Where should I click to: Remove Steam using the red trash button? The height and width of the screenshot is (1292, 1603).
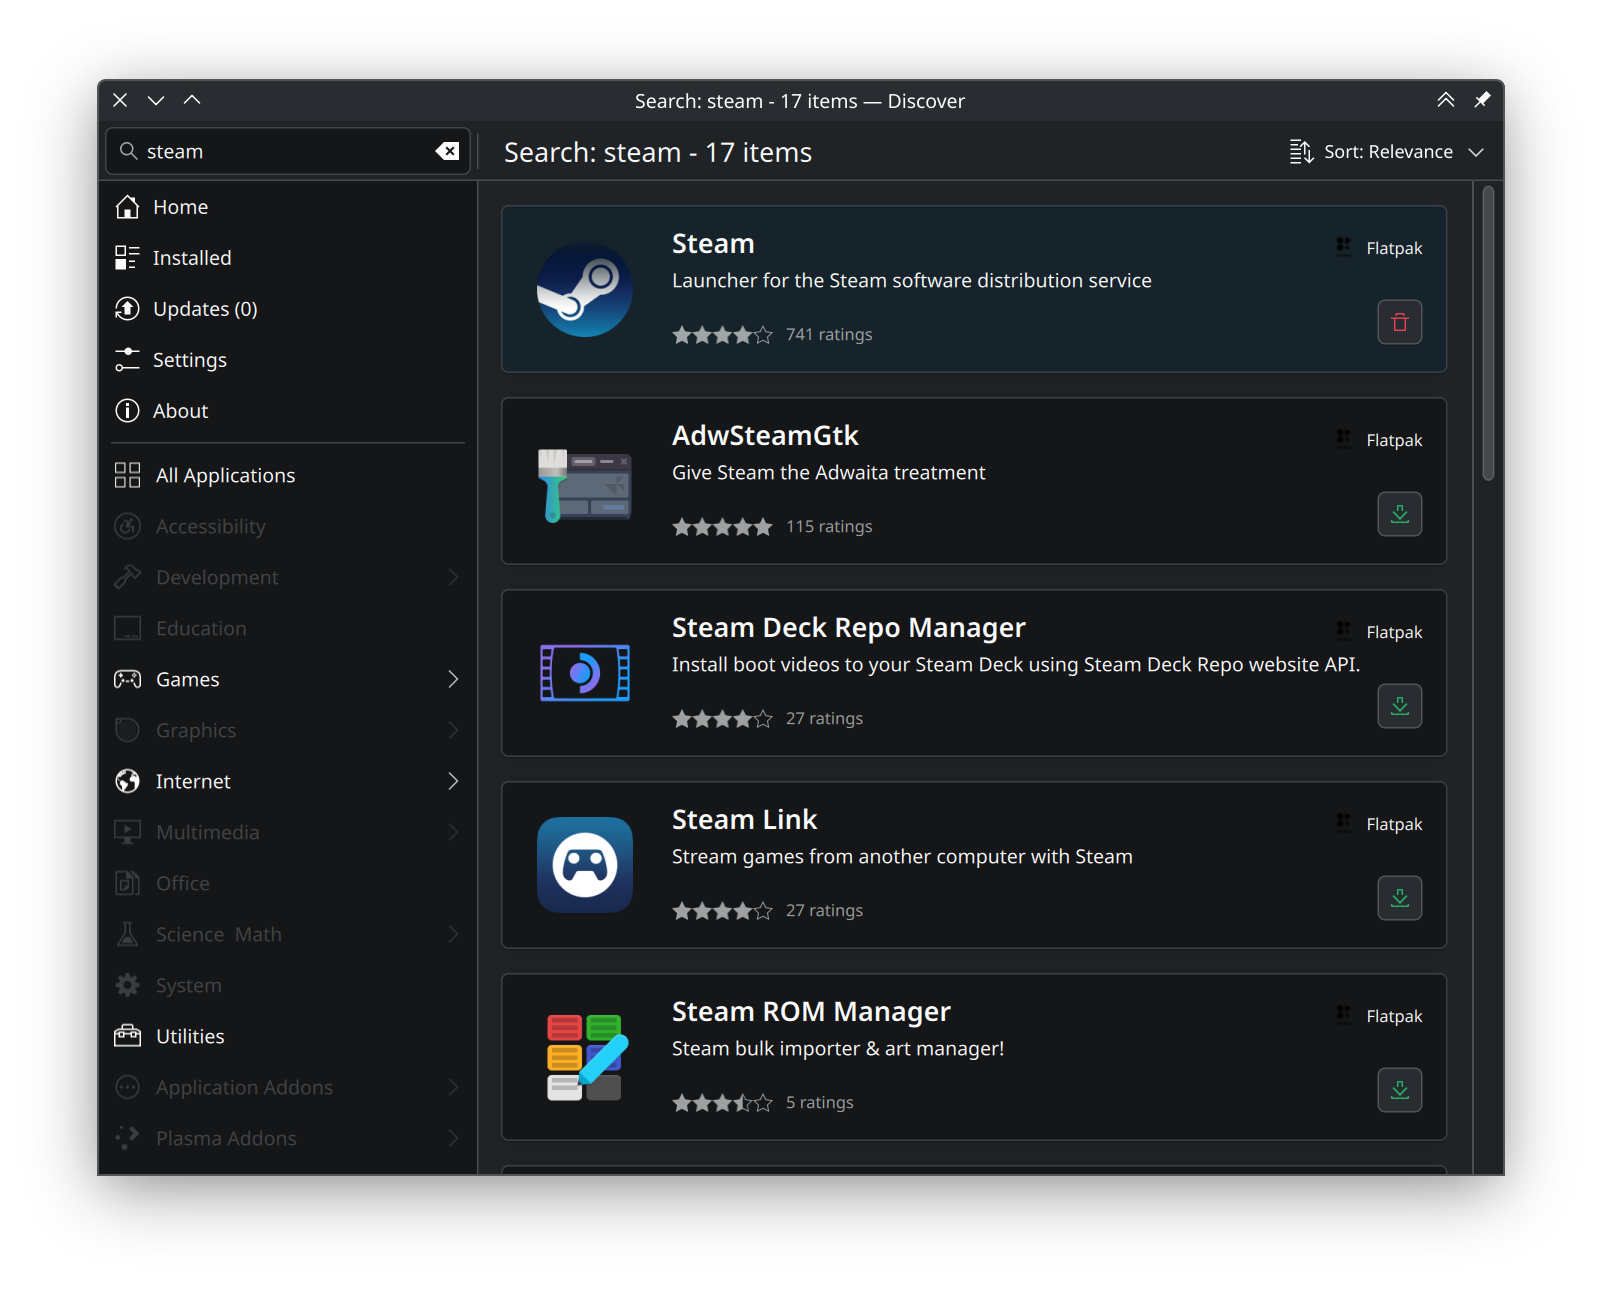(1400, 322)
